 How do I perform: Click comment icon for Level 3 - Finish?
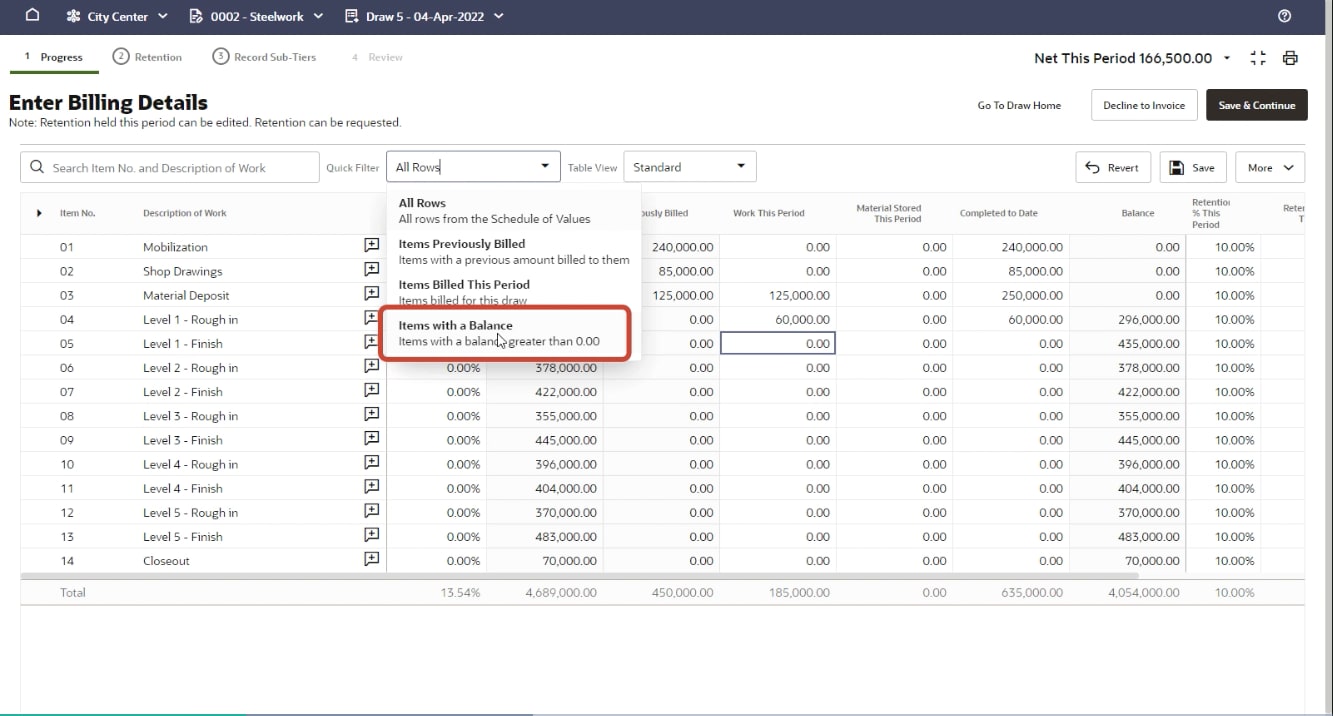point(371,438)
